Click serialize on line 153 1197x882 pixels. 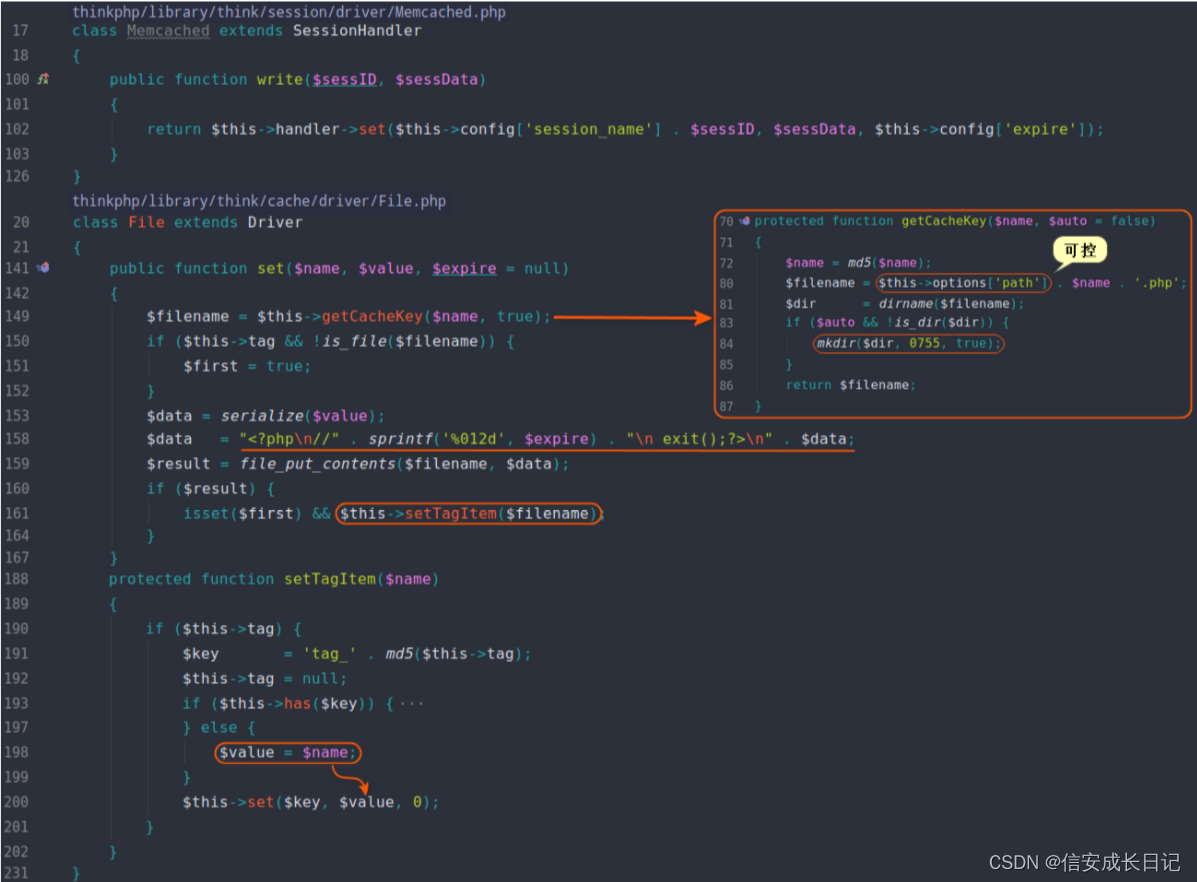pos(262,416)
